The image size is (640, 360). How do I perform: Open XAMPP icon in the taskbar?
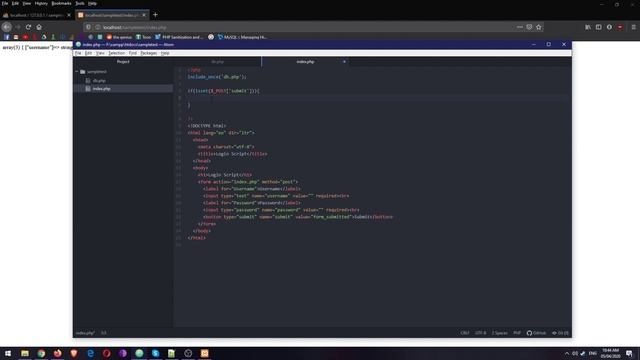point(204,353)
